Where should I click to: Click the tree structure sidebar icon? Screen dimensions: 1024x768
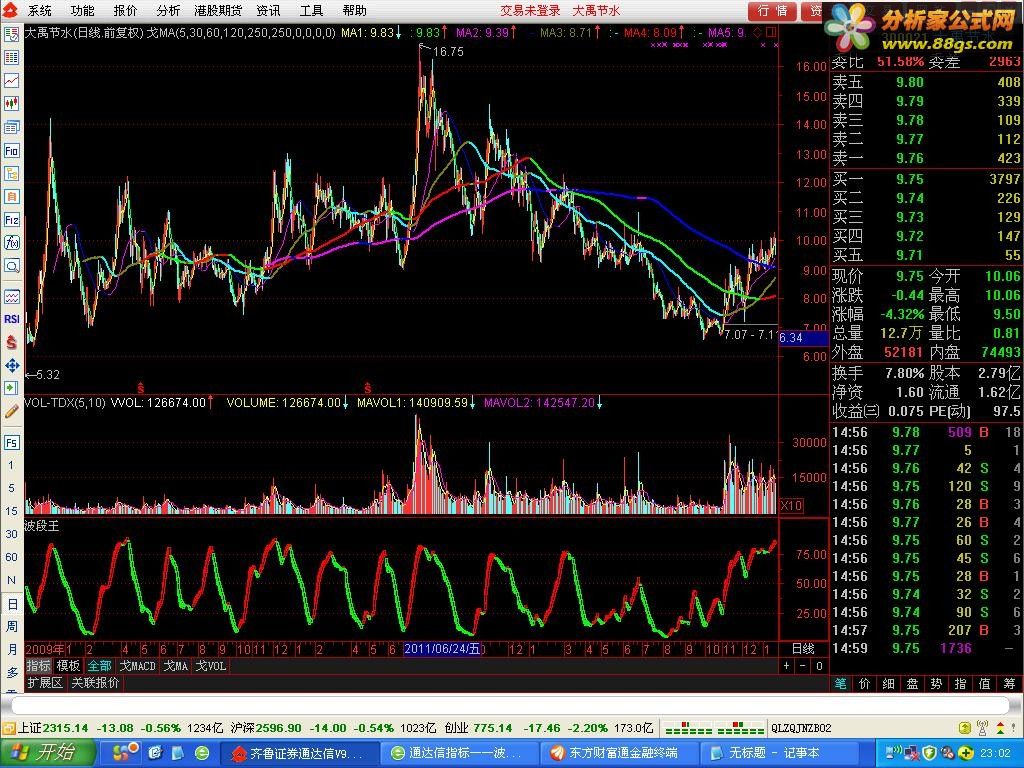12,174
